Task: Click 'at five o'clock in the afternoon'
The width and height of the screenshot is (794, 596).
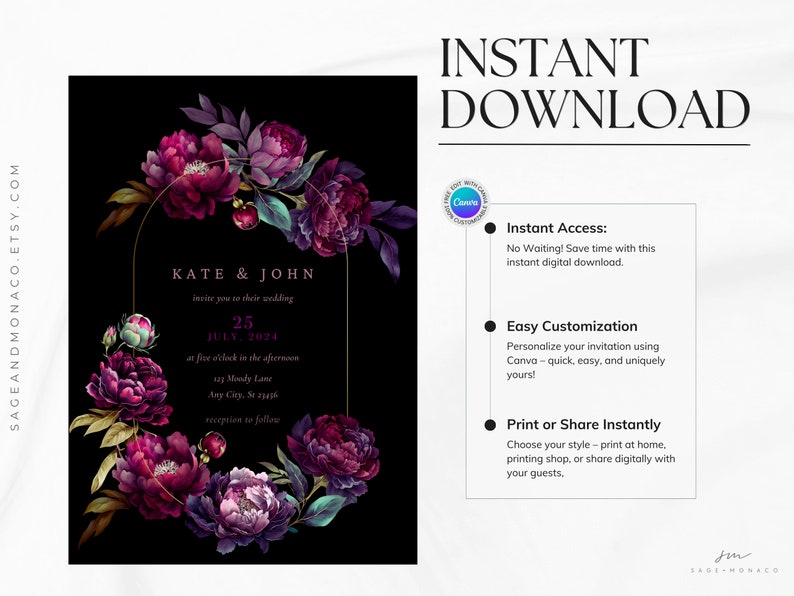Action: [243, 358]
